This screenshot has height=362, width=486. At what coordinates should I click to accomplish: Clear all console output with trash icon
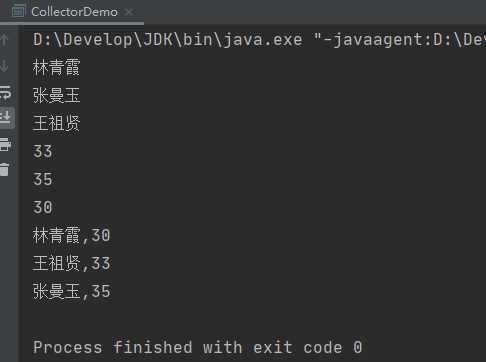[x=5, y=169]
